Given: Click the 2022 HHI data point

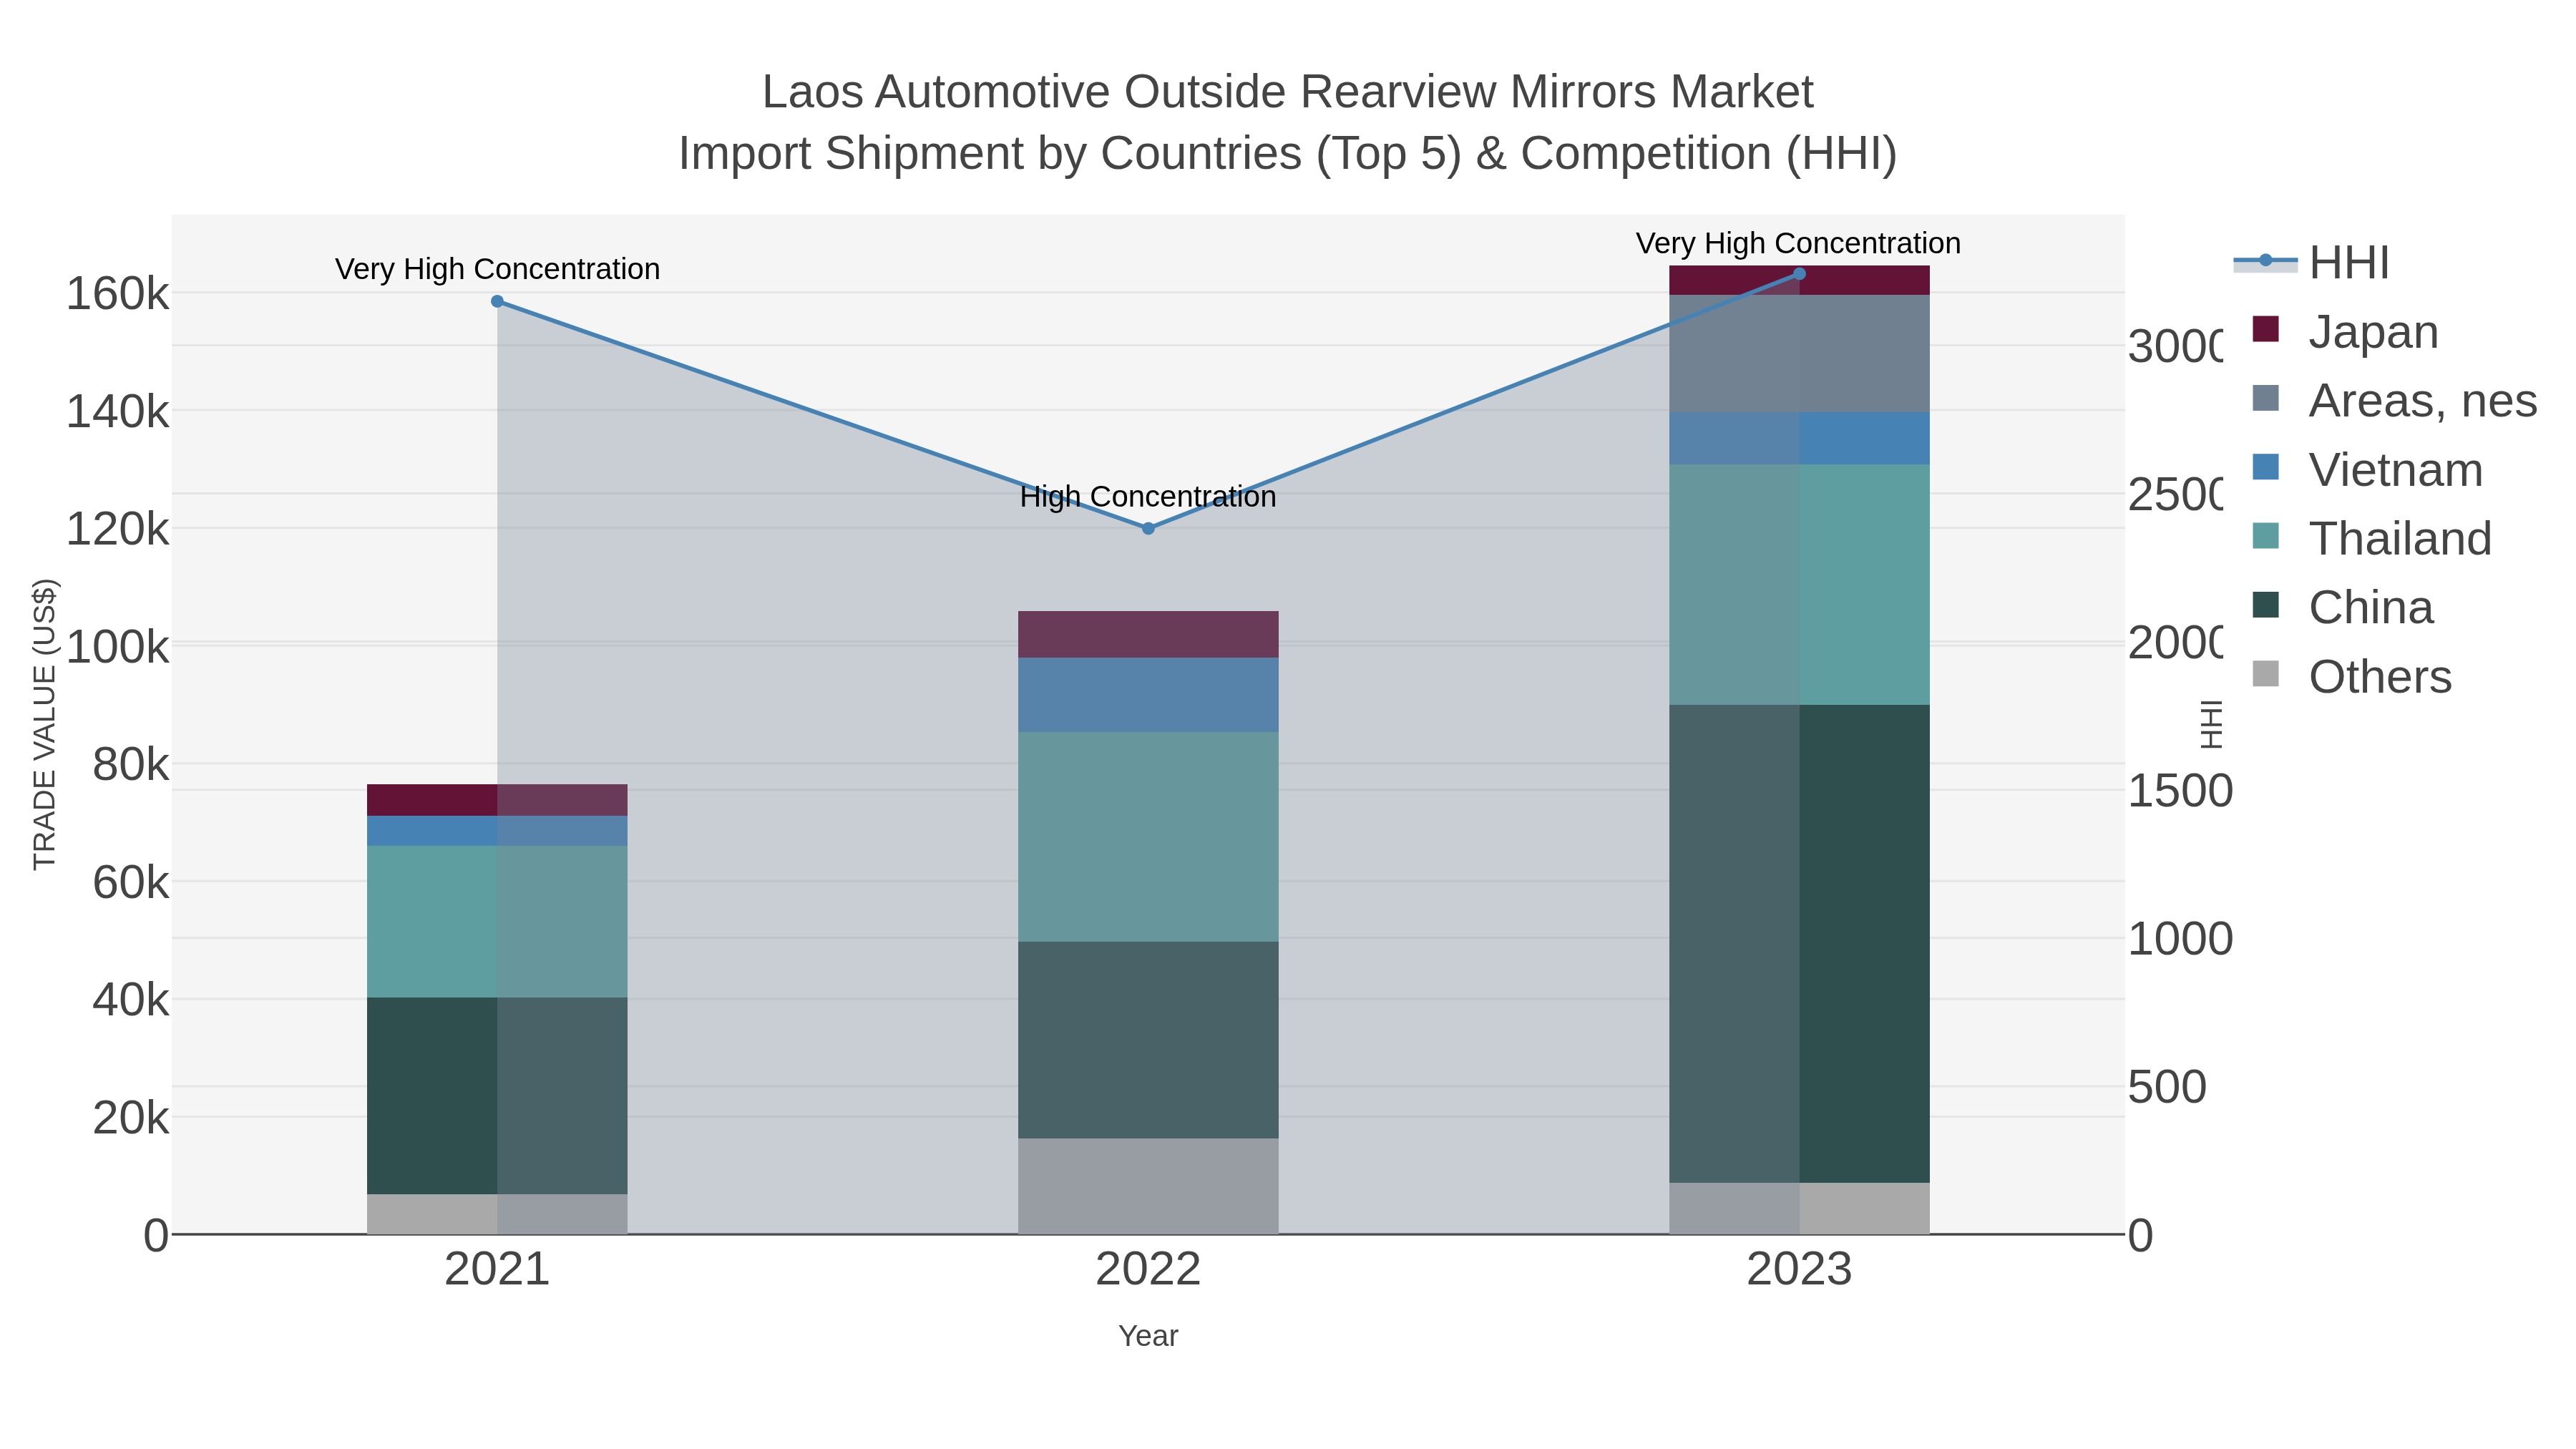Looking at the screenshot, I should coord(1148,528).
